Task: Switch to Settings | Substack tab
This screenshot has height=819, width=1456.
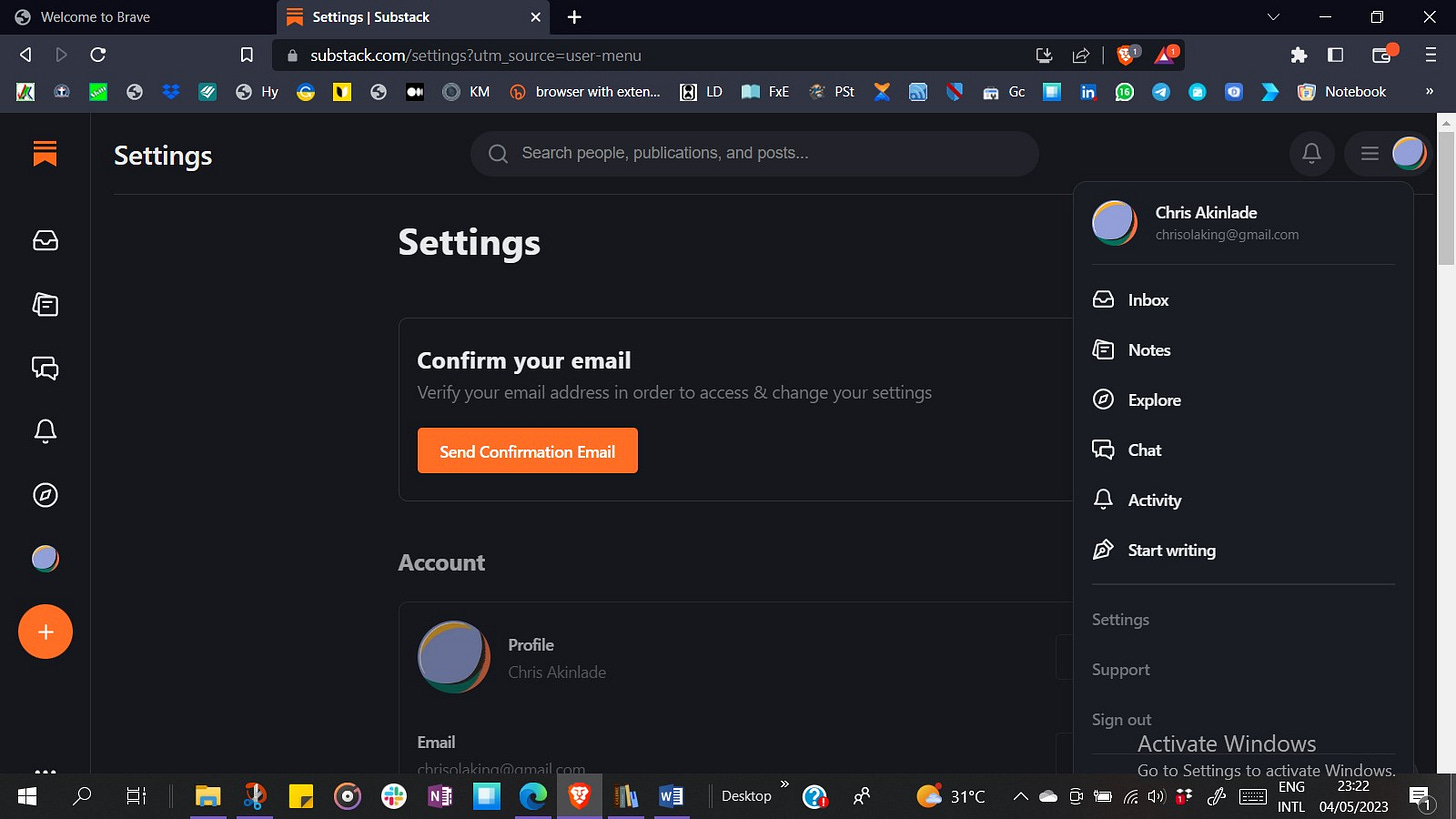Action: click(413, 17)
